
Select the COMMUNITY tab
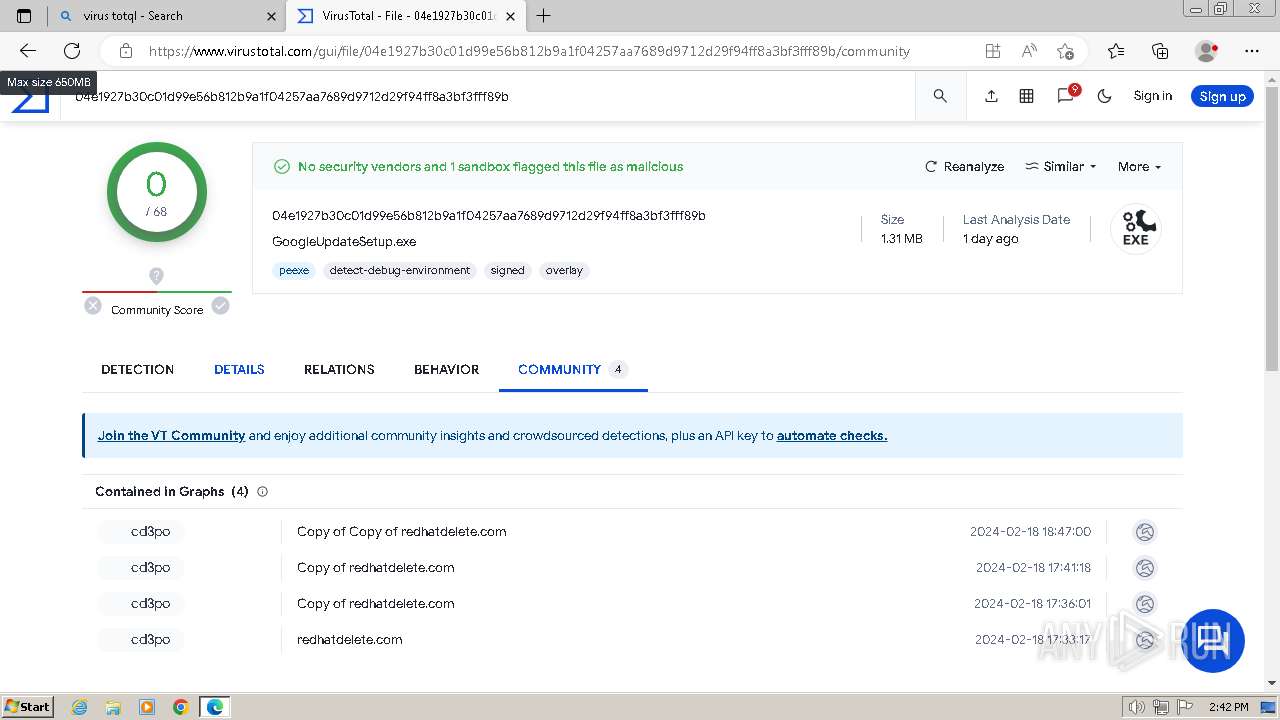click(x=572, y=369)
